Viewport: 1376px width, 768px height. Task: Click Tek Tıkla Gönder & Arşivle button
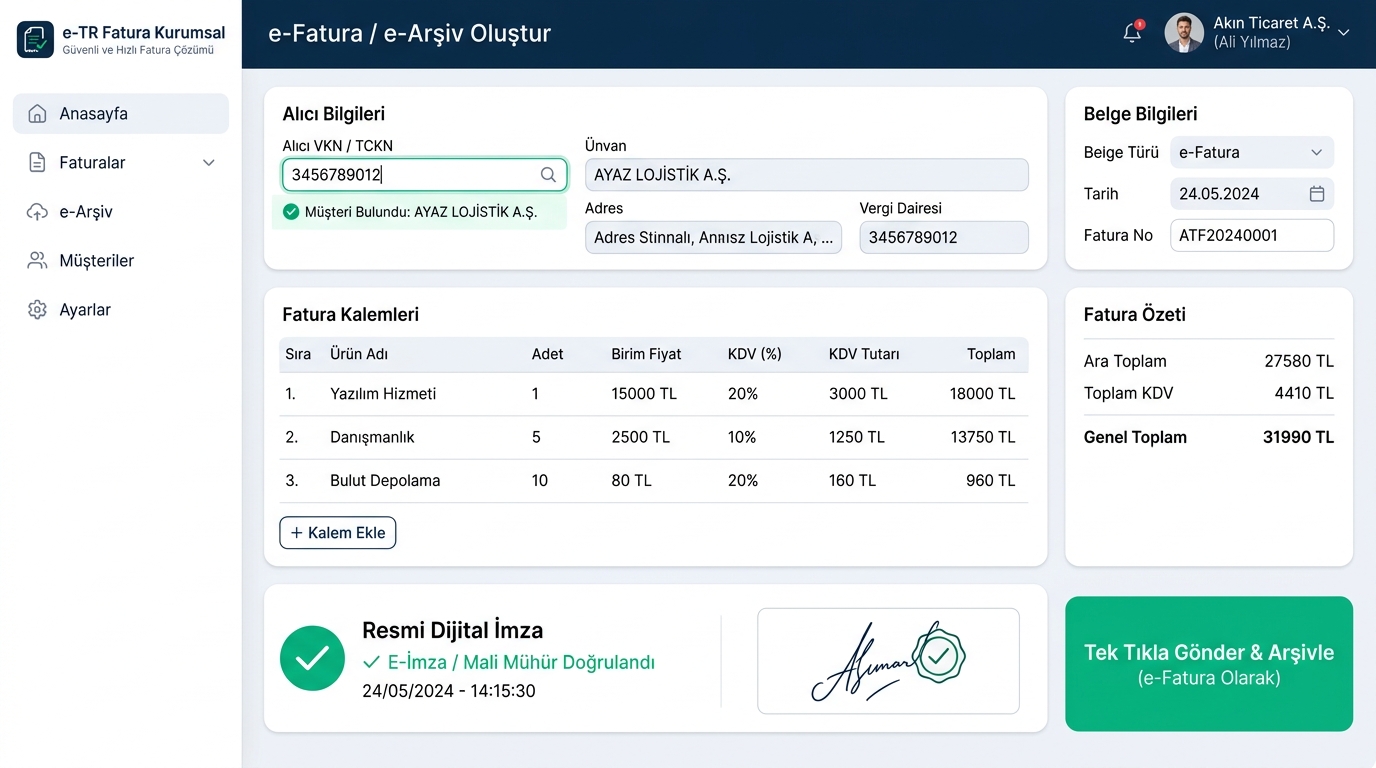coord(1209,664)
